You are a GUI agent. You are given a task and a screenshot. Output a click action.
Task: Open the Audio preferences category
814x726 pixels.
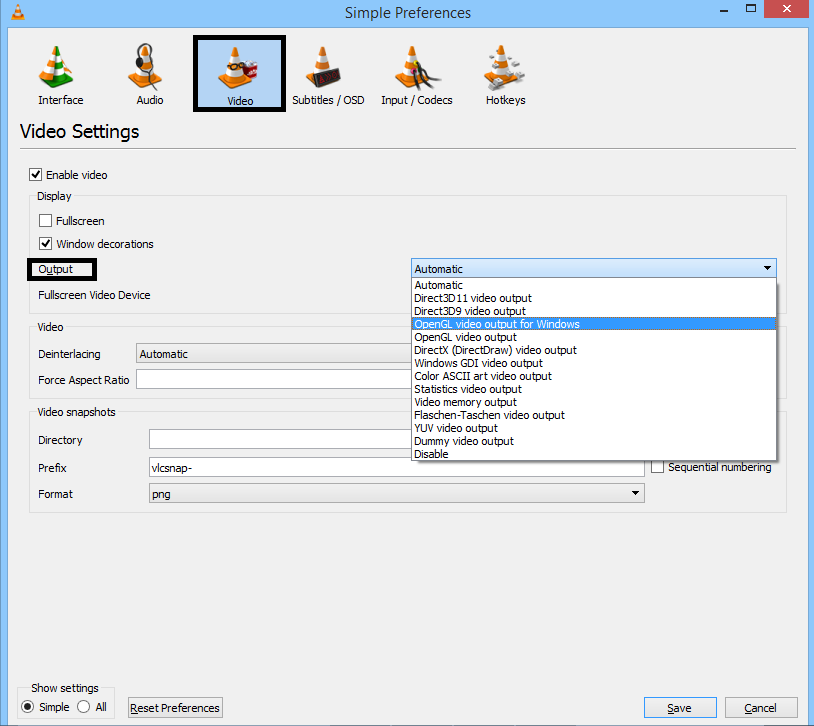(150, 75)
